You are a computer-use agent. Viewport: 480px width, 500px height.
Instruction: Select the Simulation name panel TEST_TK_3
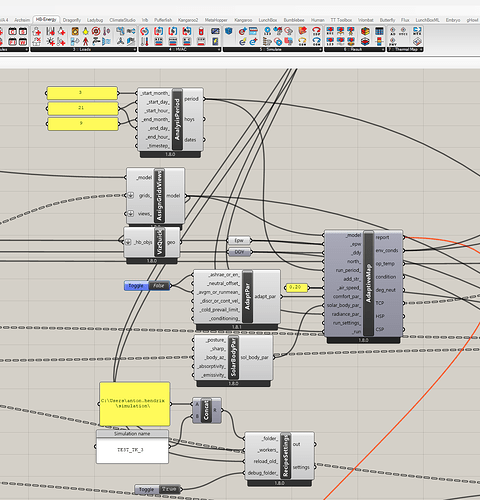[x=132, y=447]
